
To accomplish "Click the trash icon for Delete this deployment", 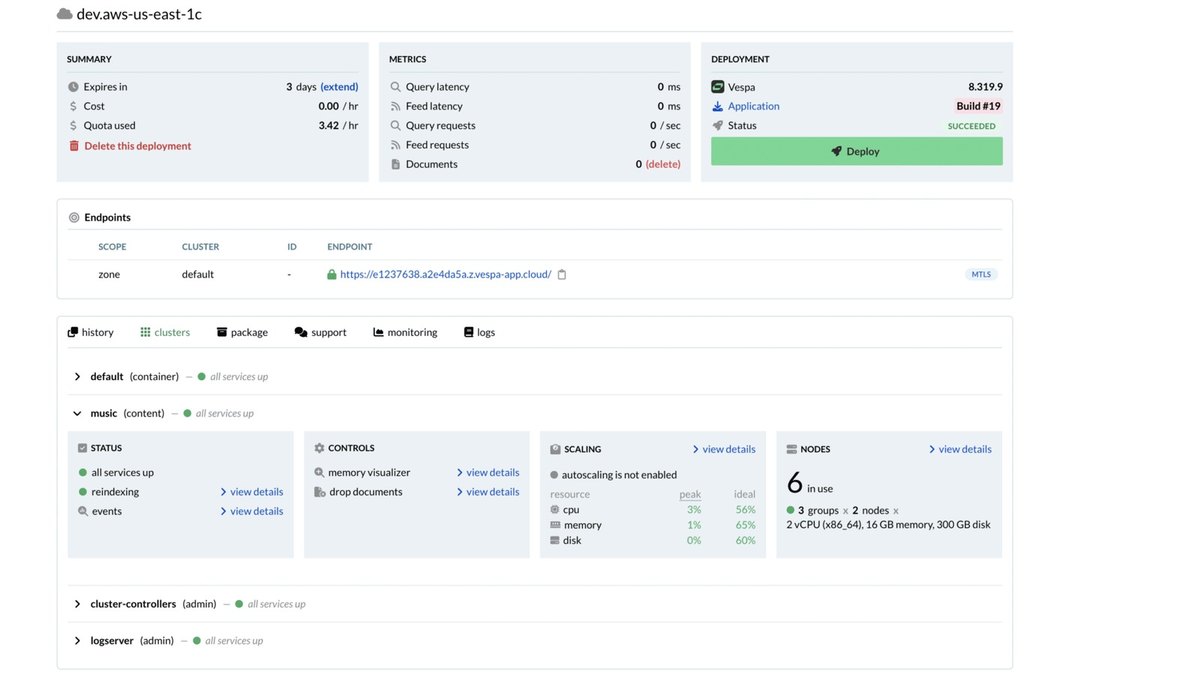I will 73,146.
